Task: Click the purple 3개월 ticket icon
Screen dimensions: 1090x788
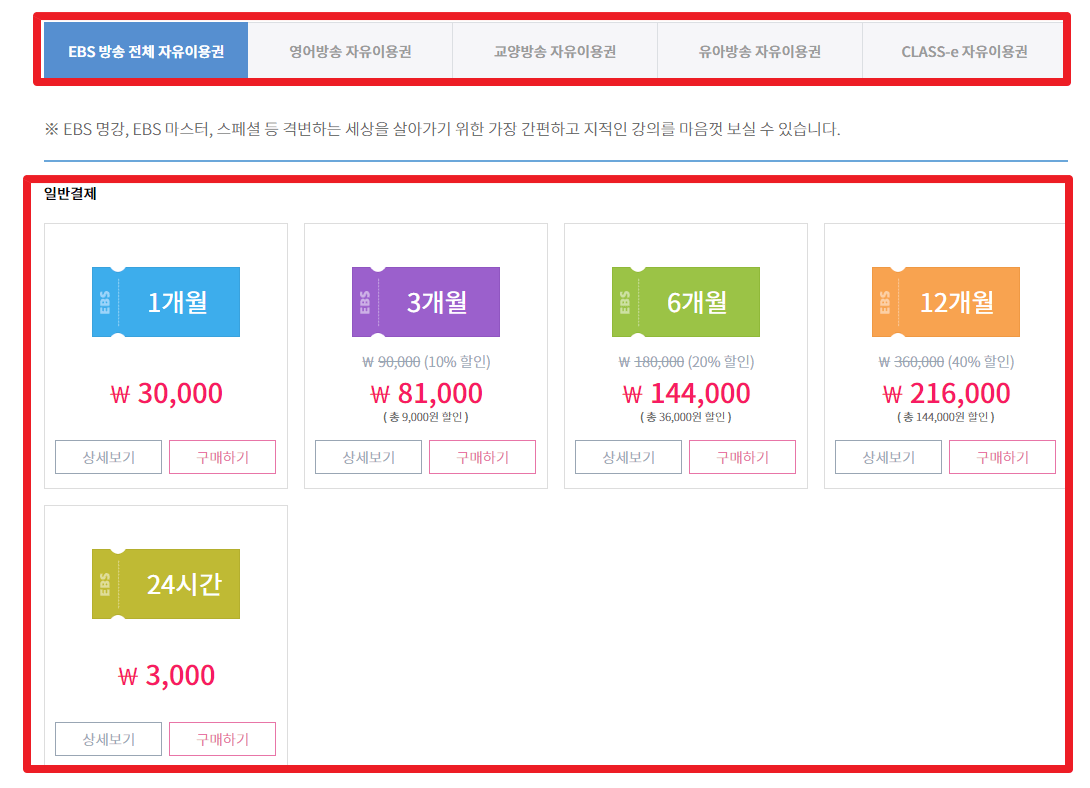Action: pos(426,302)
